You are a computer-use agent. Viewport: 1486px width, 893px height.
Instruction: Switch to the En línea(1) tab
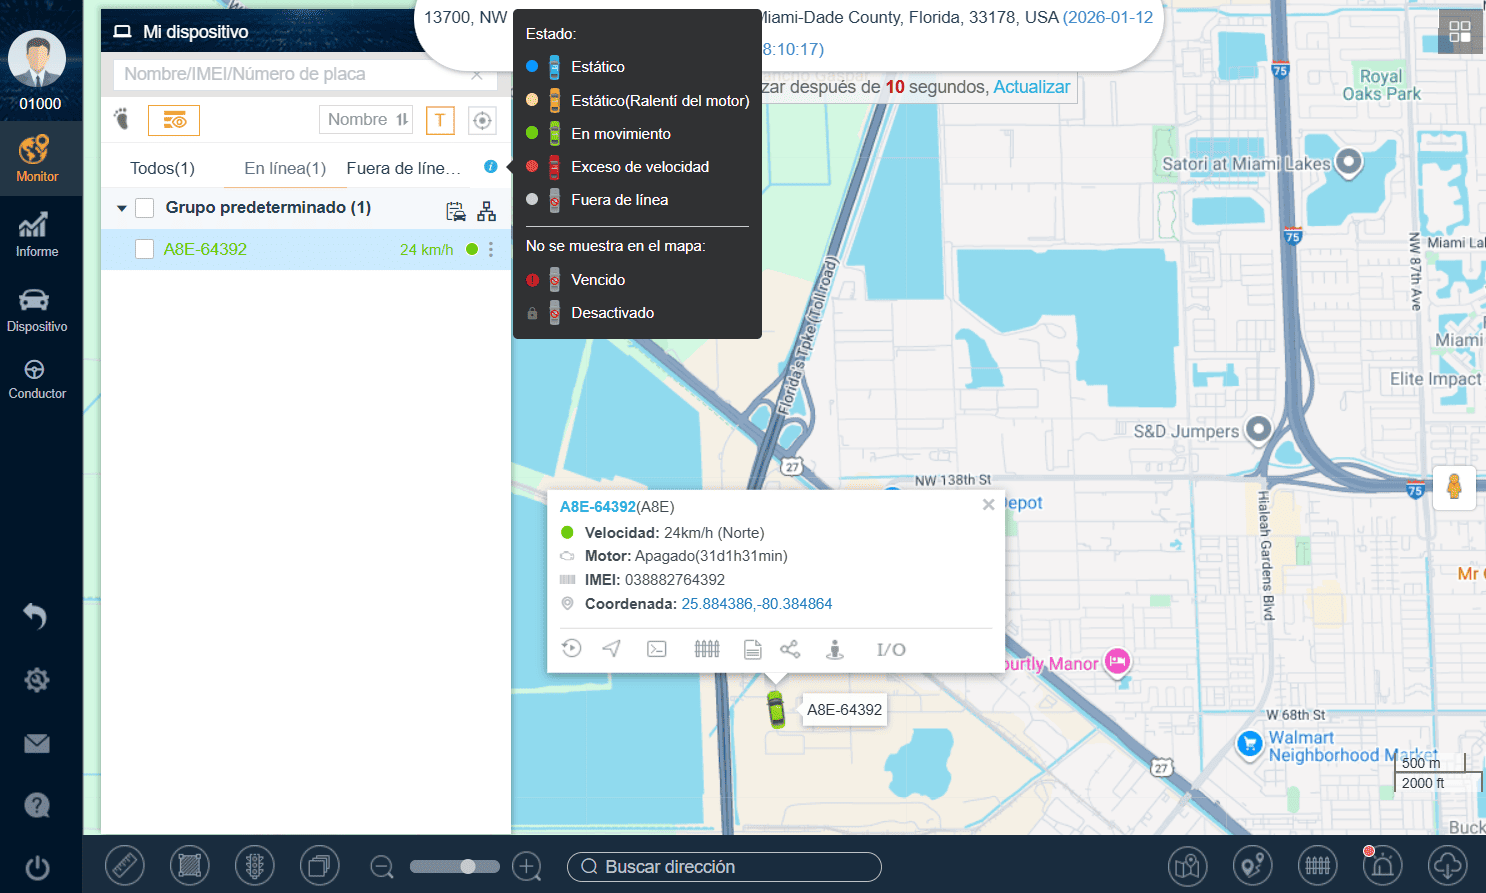point(285,168)
